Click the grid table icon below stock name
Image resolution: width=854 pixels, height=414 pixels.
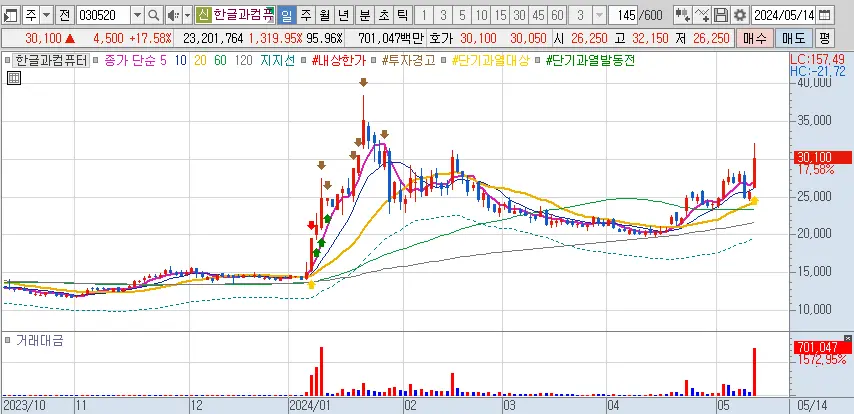point(14,78)
